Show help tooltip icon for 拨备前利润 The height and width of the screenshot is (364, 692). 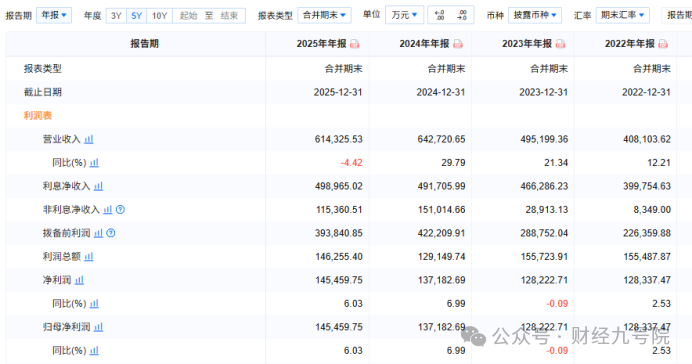[x=111, y=233]
